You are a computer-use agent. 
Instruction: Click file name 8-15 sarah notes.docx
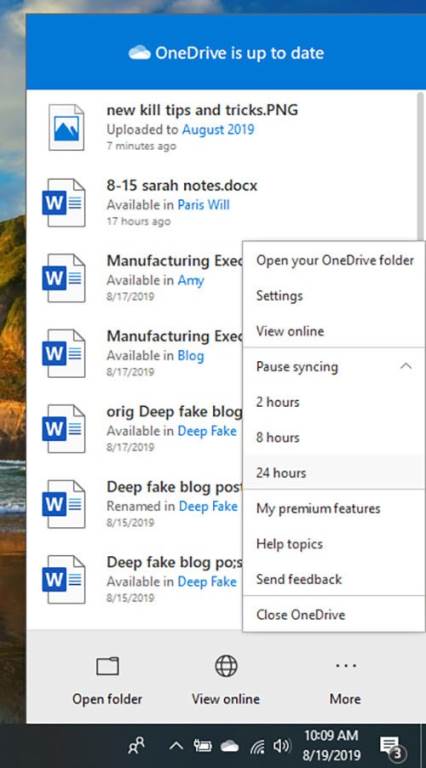182,185
